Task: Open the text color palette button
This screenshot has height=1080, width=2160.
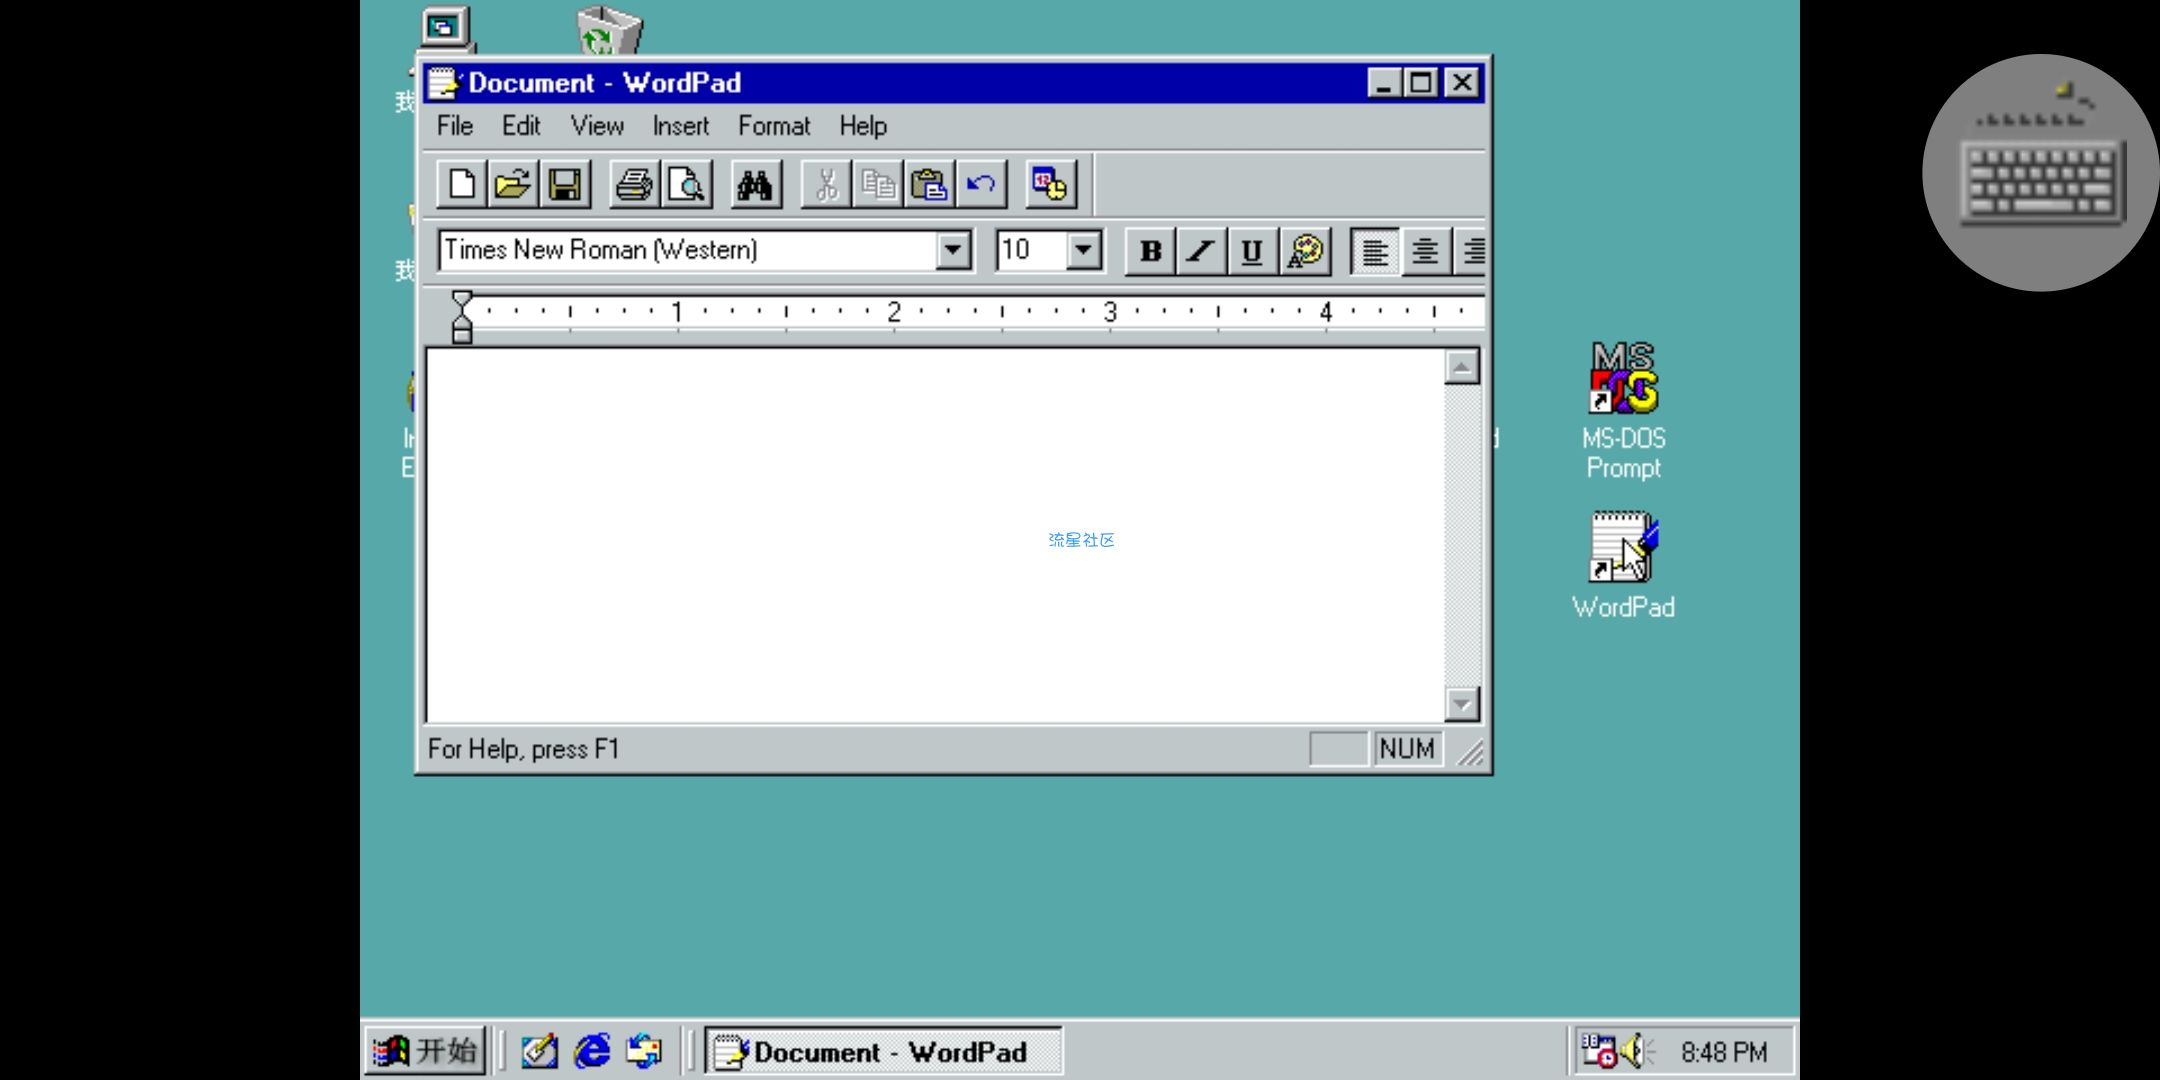Action: 1305,251
